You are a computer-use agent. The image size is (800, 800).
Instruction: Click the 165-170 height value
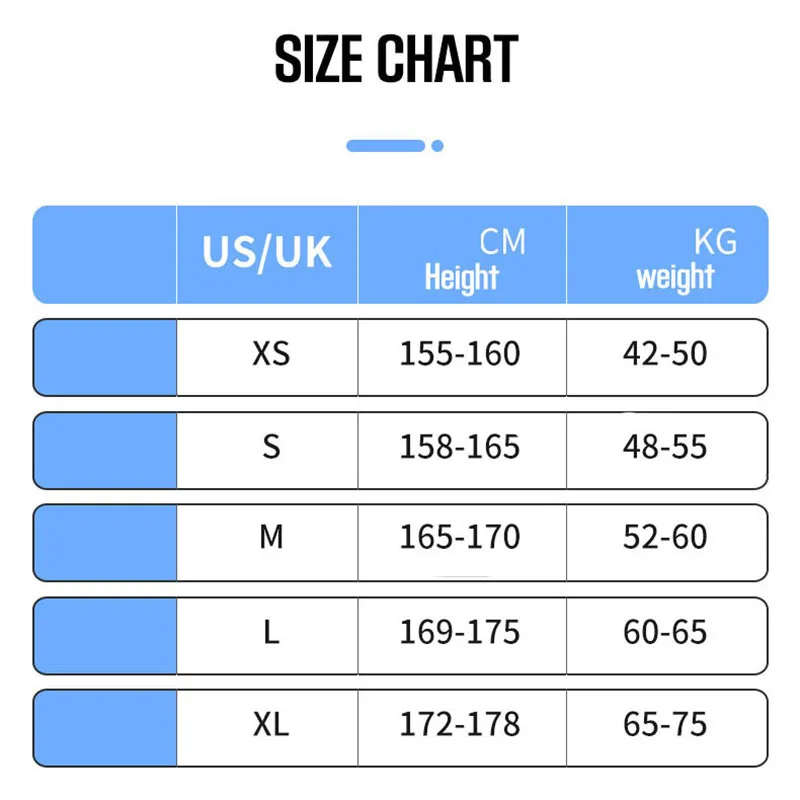click(x=460, y=538)
